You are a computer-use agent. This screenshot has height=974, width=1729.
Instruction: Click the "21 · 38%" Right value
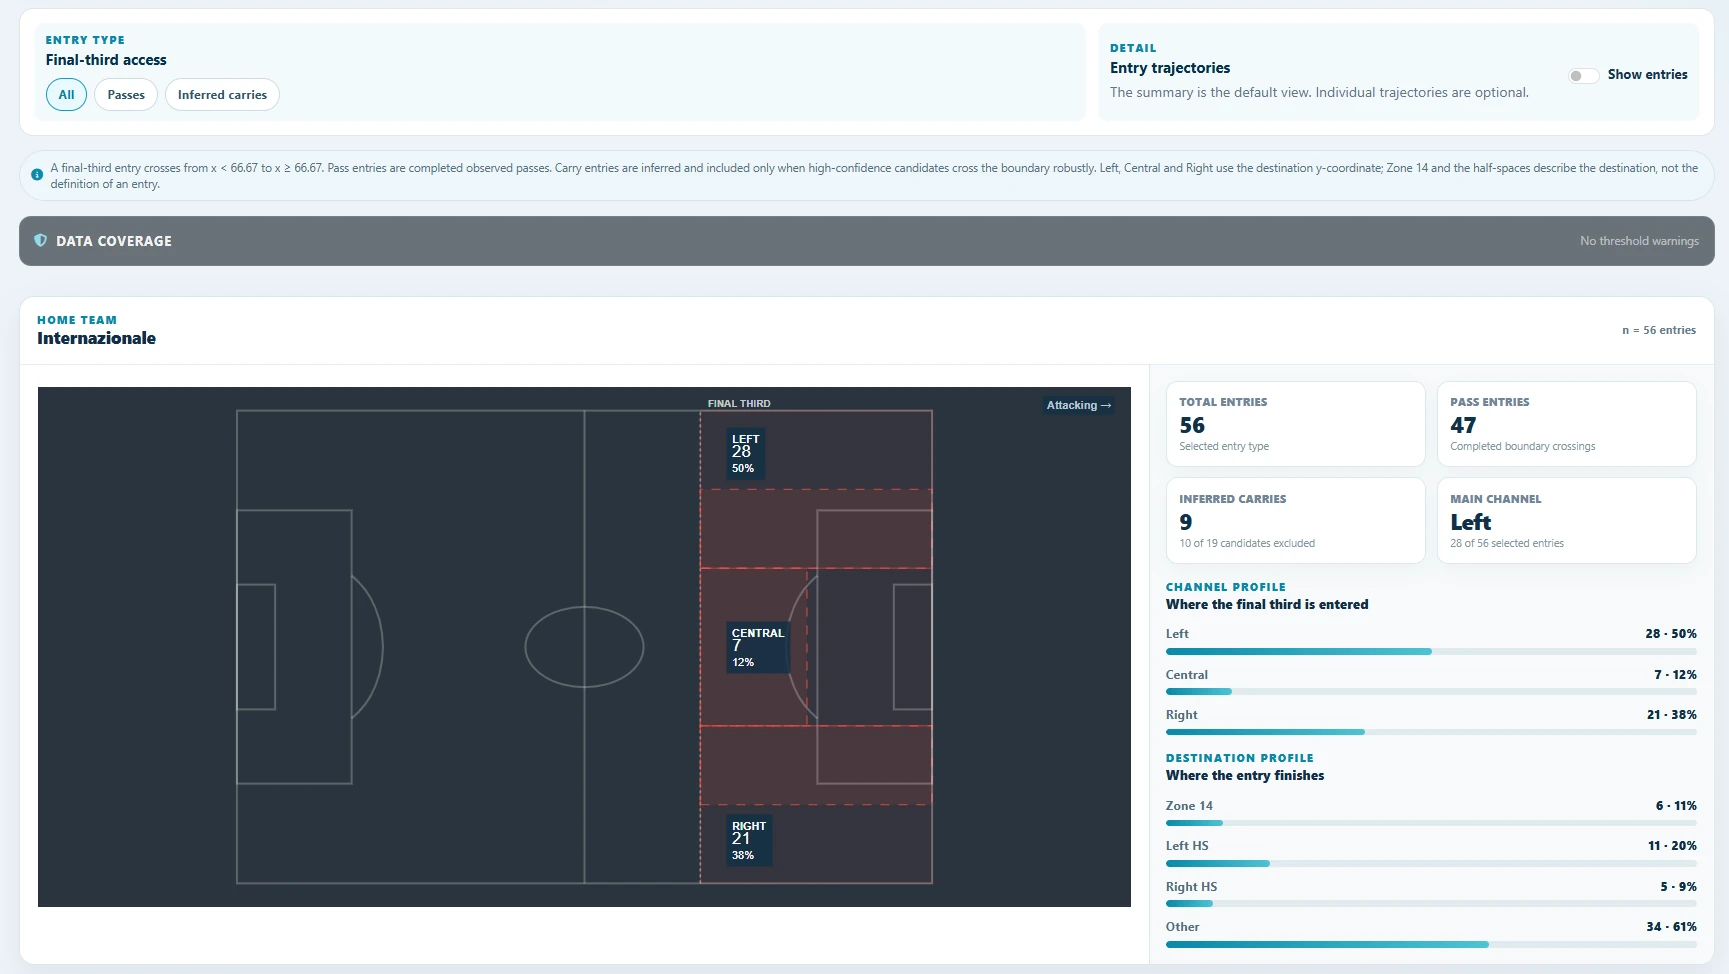tap(1671, 715)
